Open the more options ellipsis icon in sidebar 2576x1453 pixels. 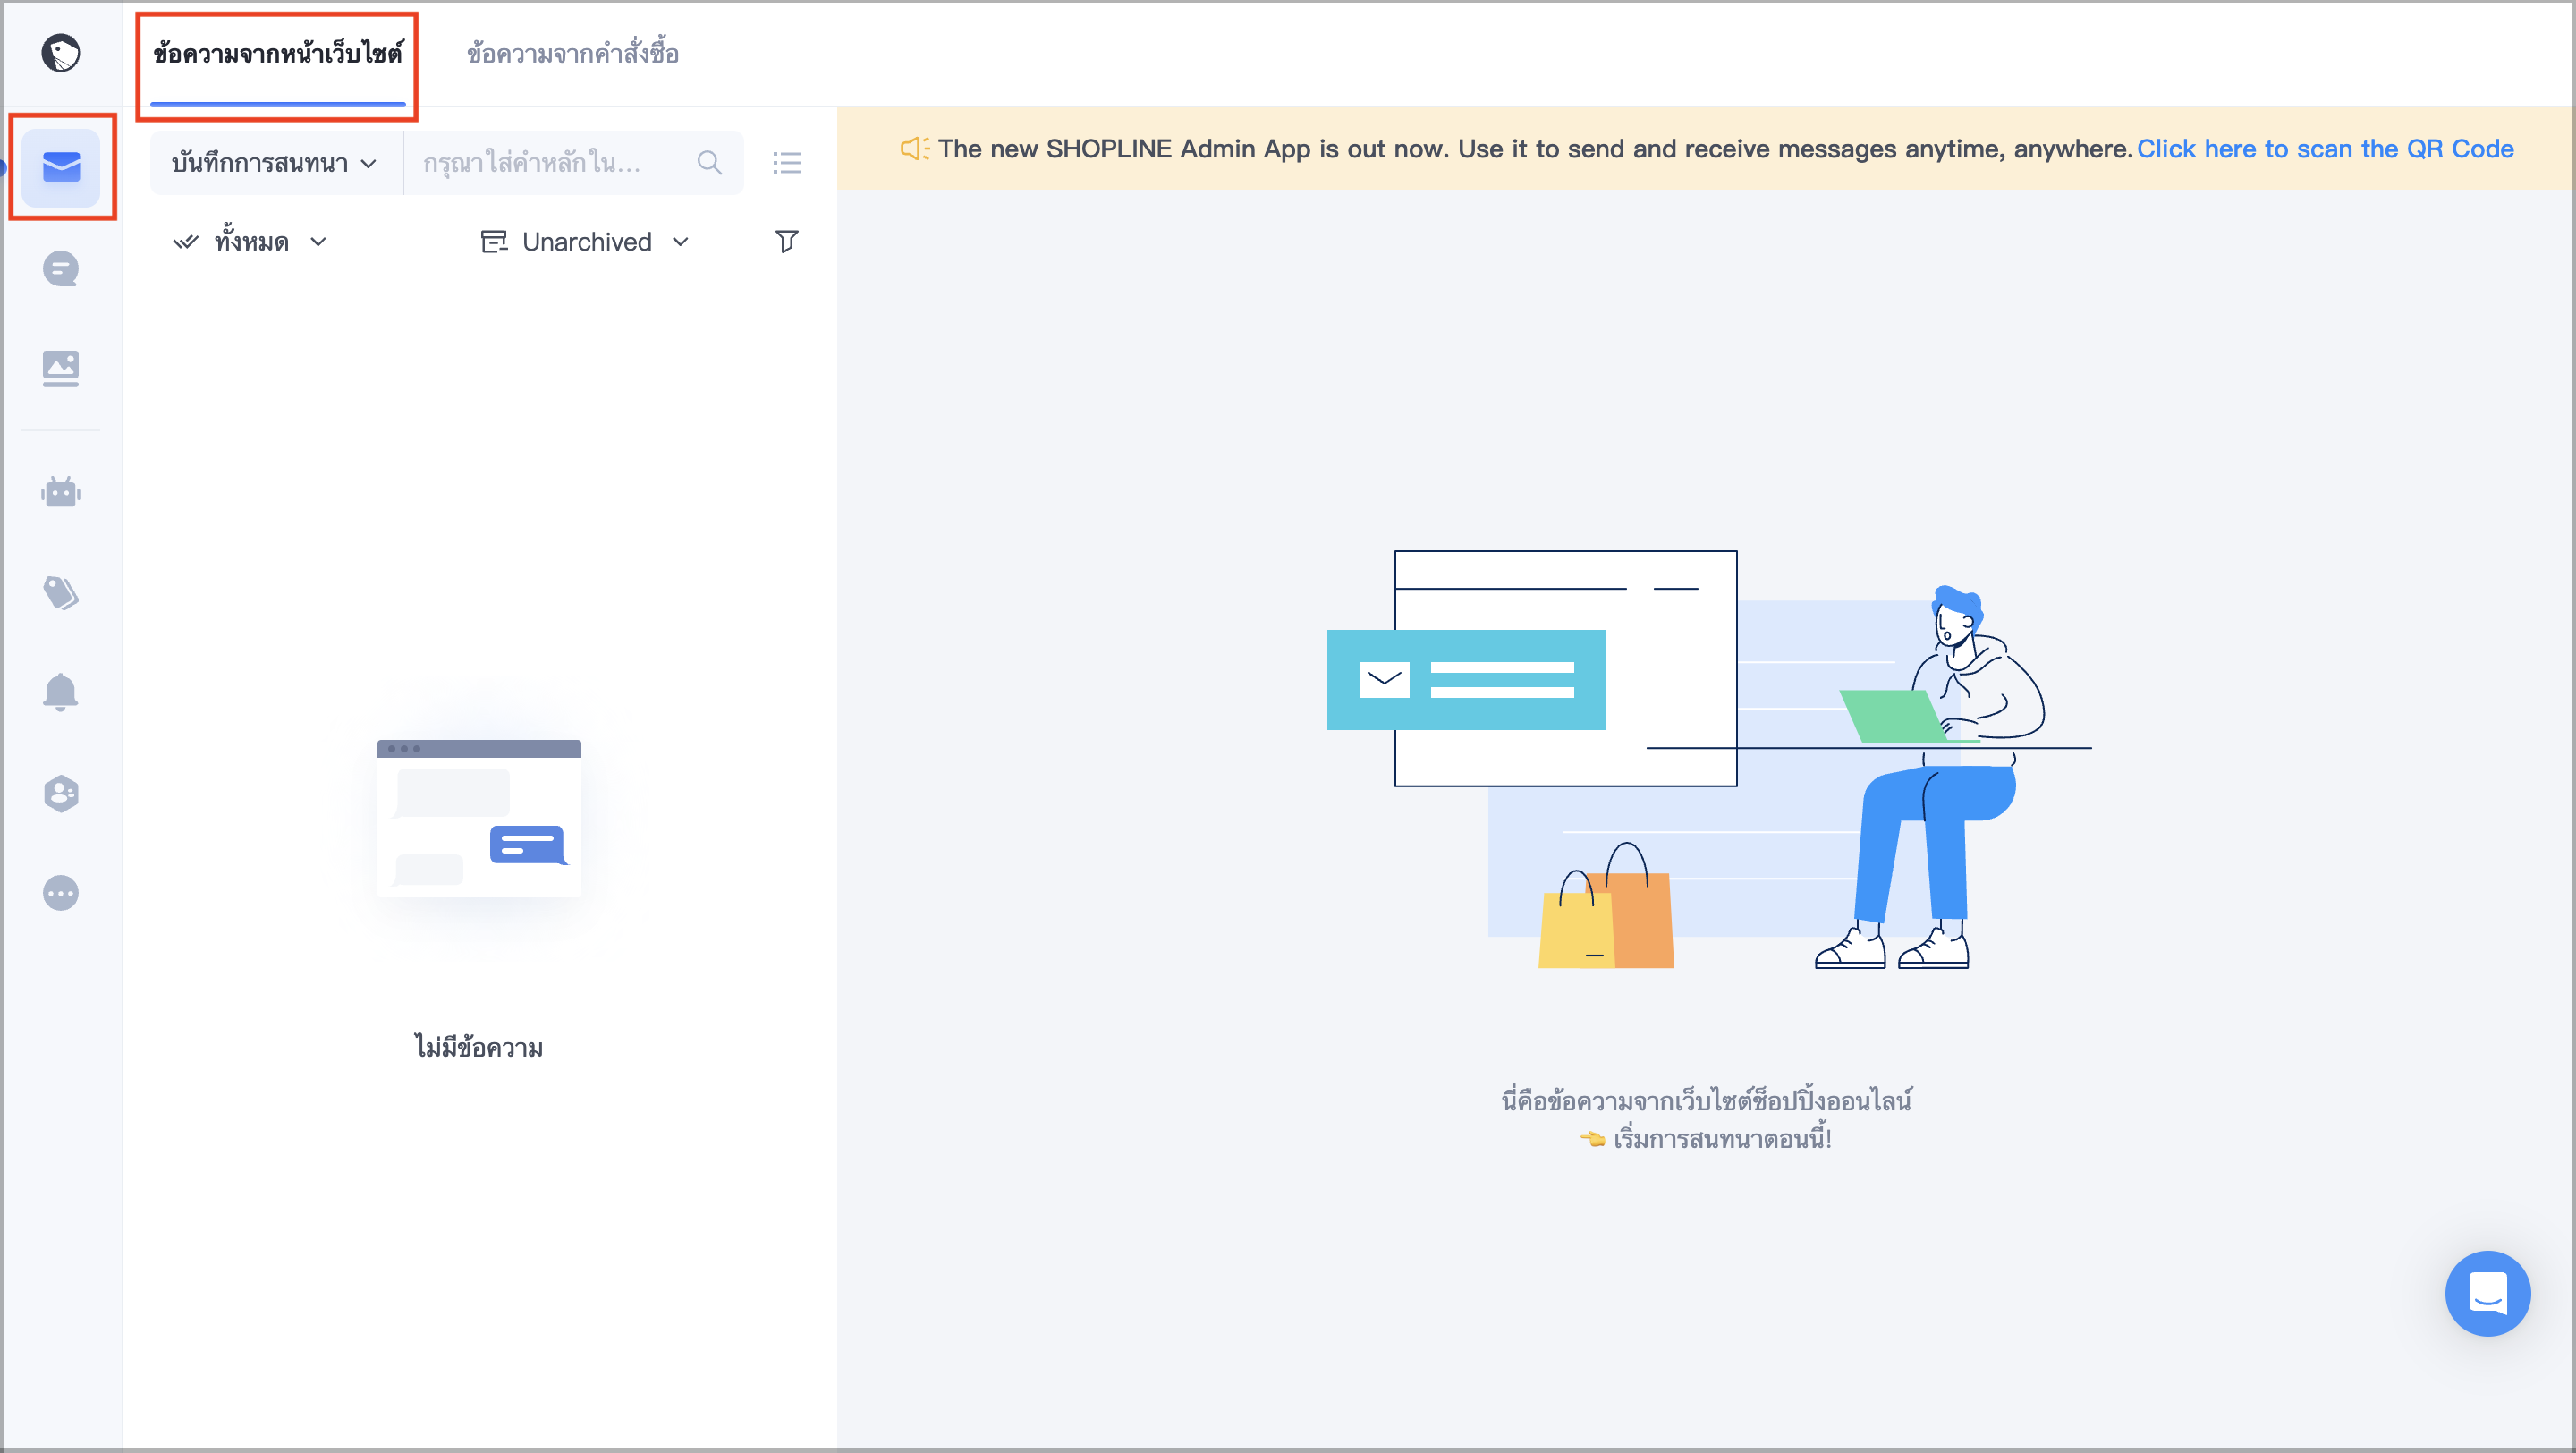[x=61, y=893]
